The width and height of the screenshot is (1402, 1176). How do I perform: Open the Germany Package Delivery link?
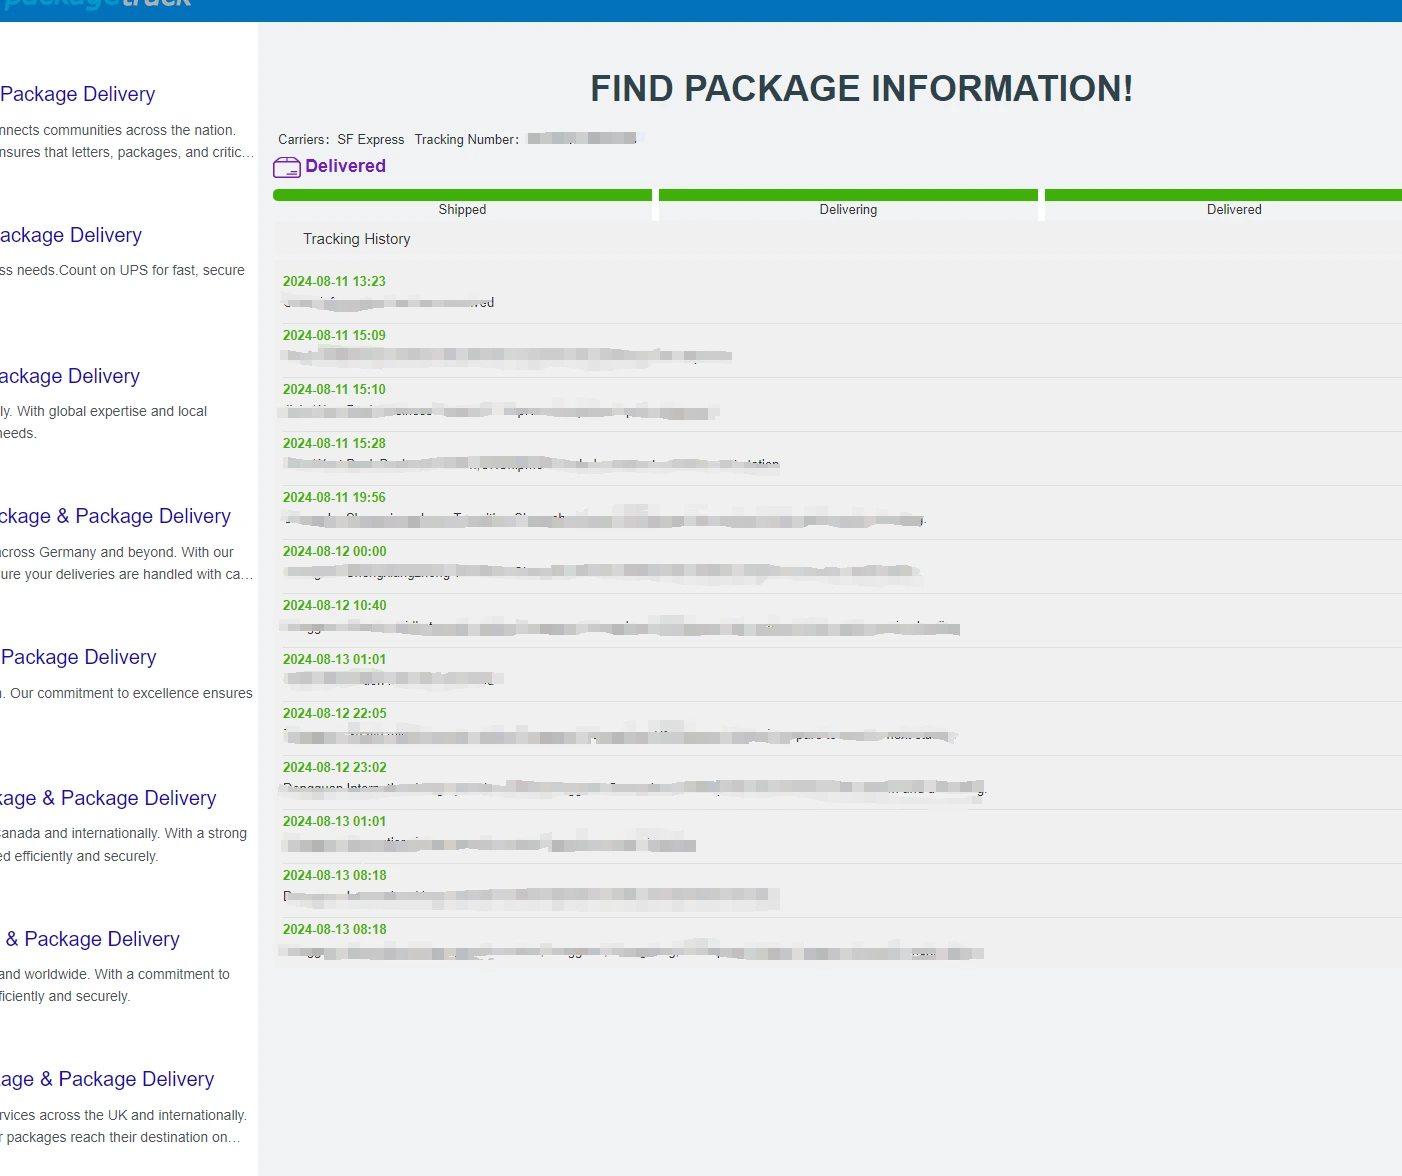(115, 516)
